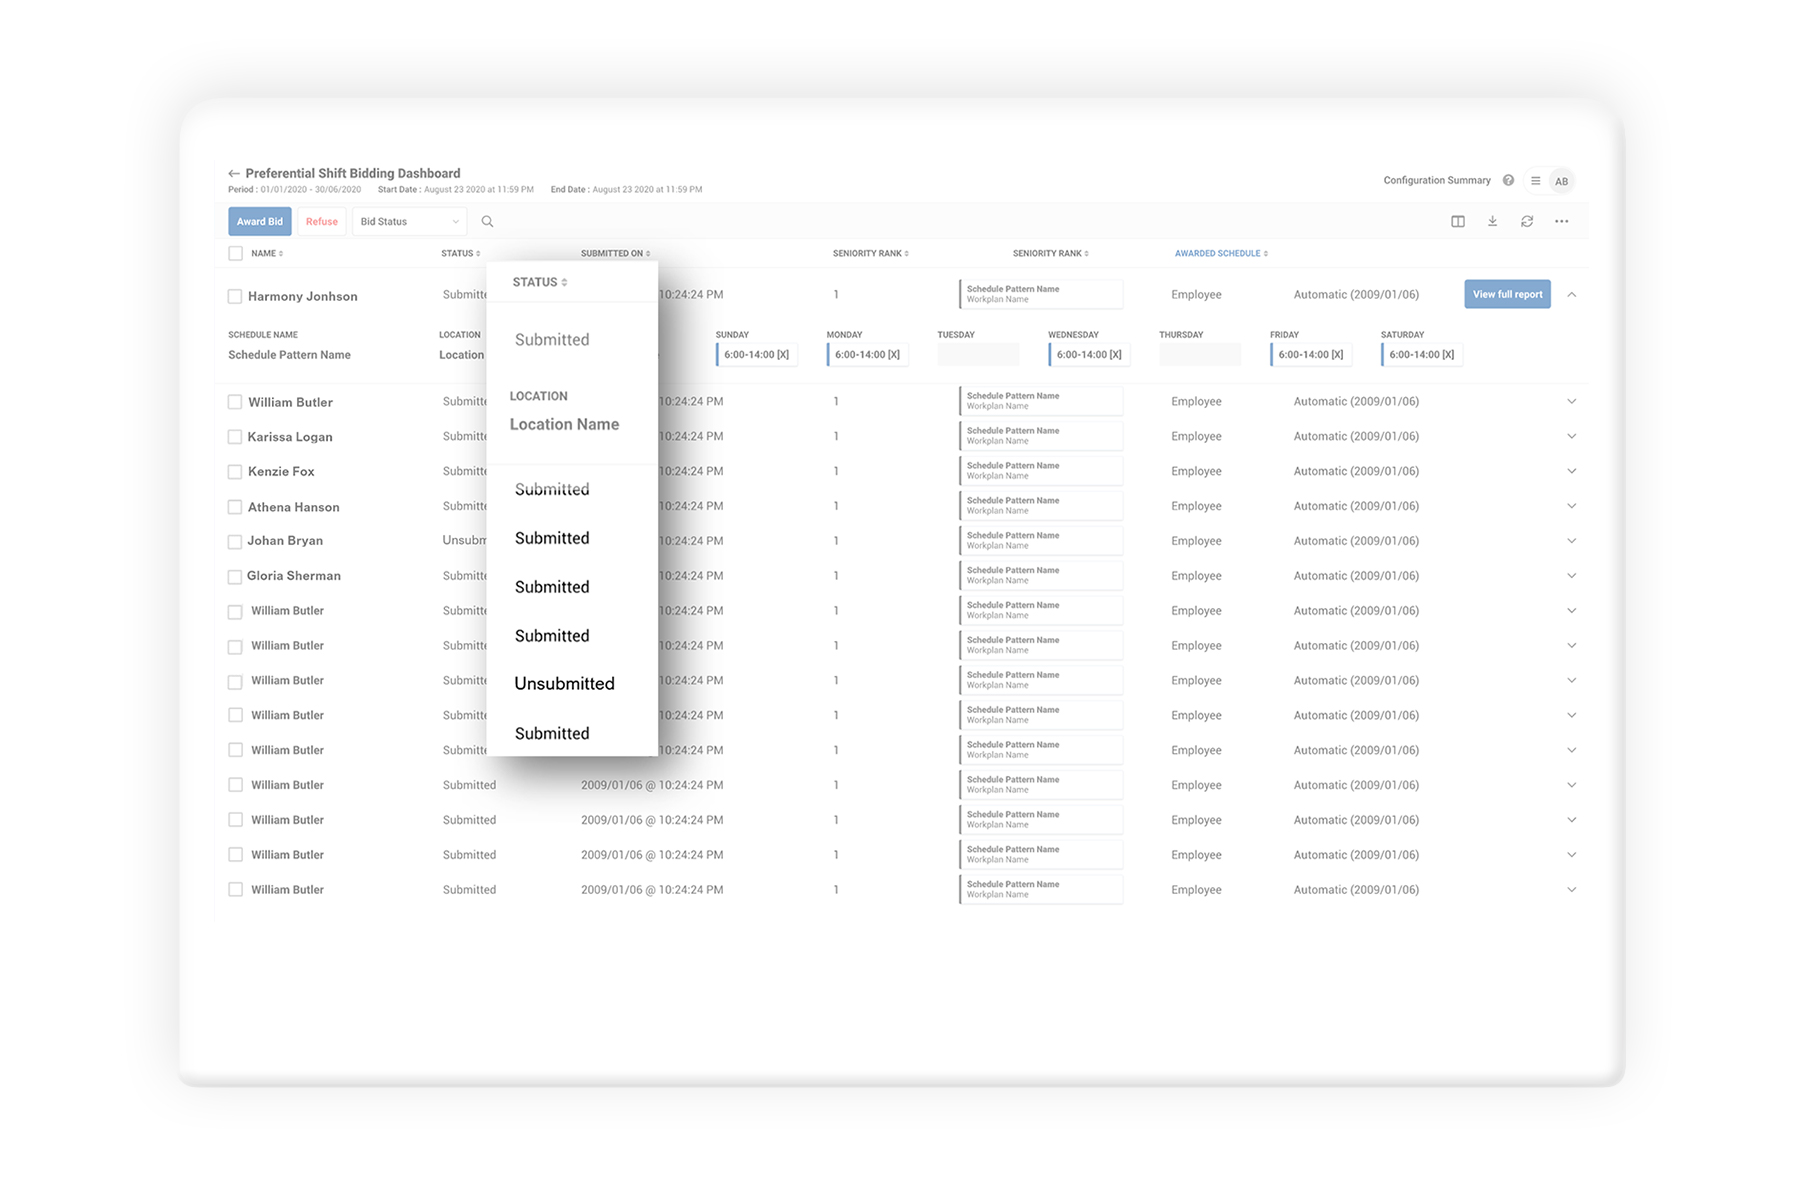This screenshot has width=1800, height=1200.
Task: Click the Award Bid button
Action: 260,222
